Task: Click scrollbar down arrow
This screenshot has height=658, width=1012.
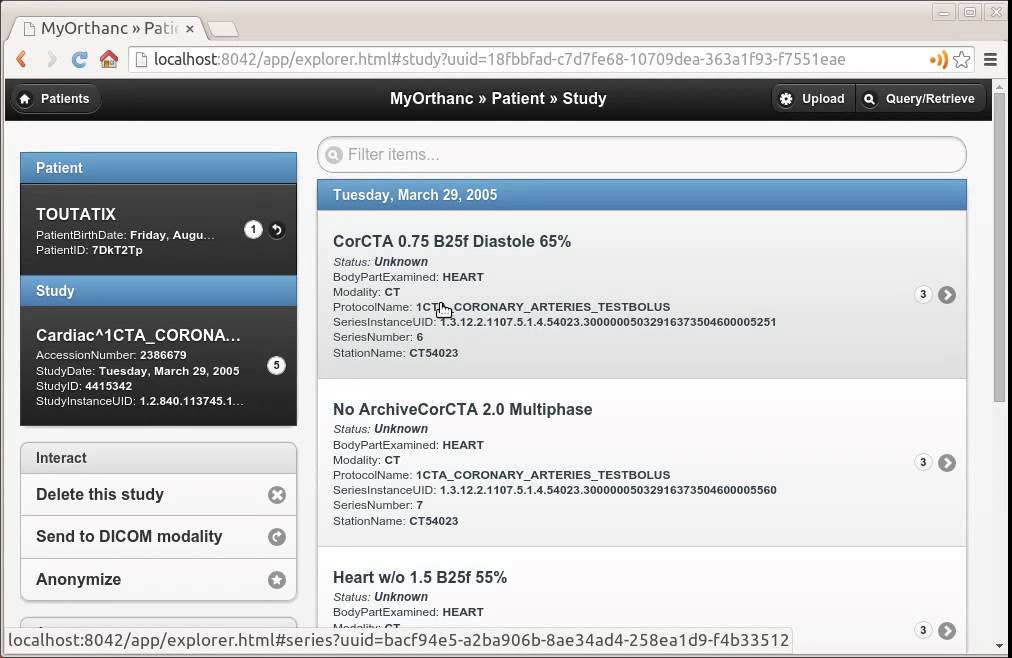Action: [999, 646]
